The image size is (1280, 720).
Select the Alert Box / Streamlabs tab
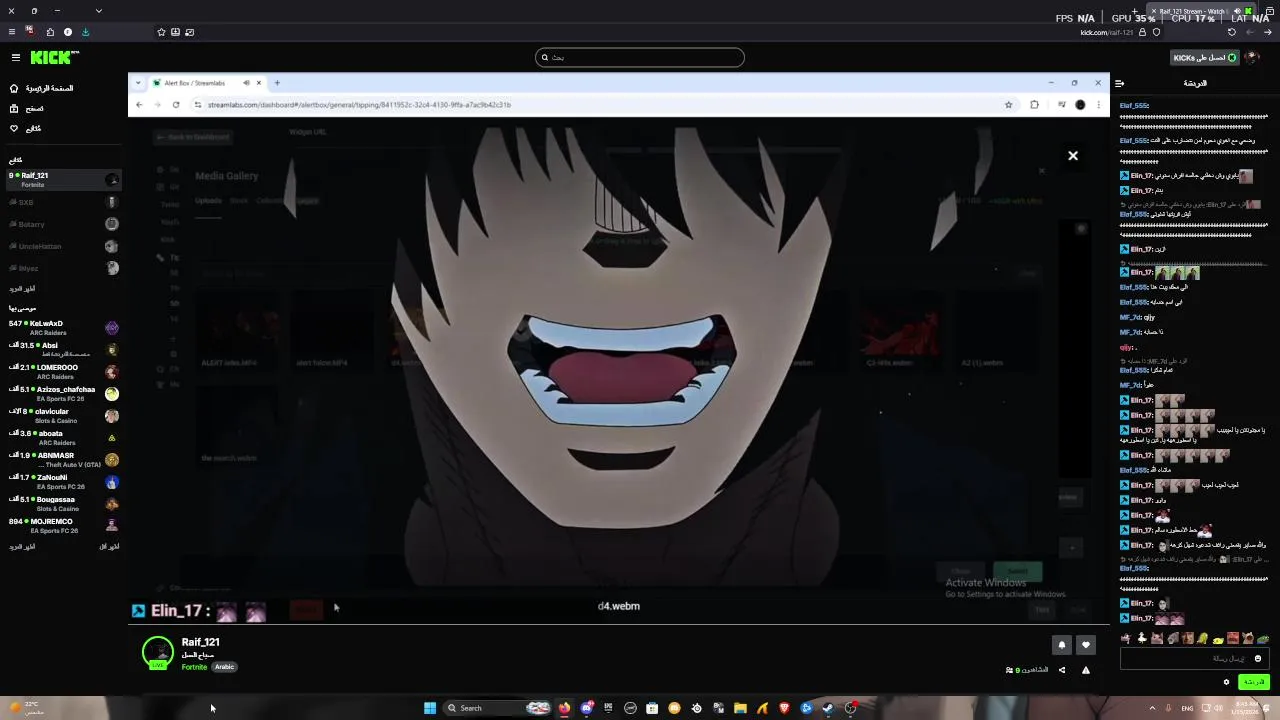tap(207, 83)
